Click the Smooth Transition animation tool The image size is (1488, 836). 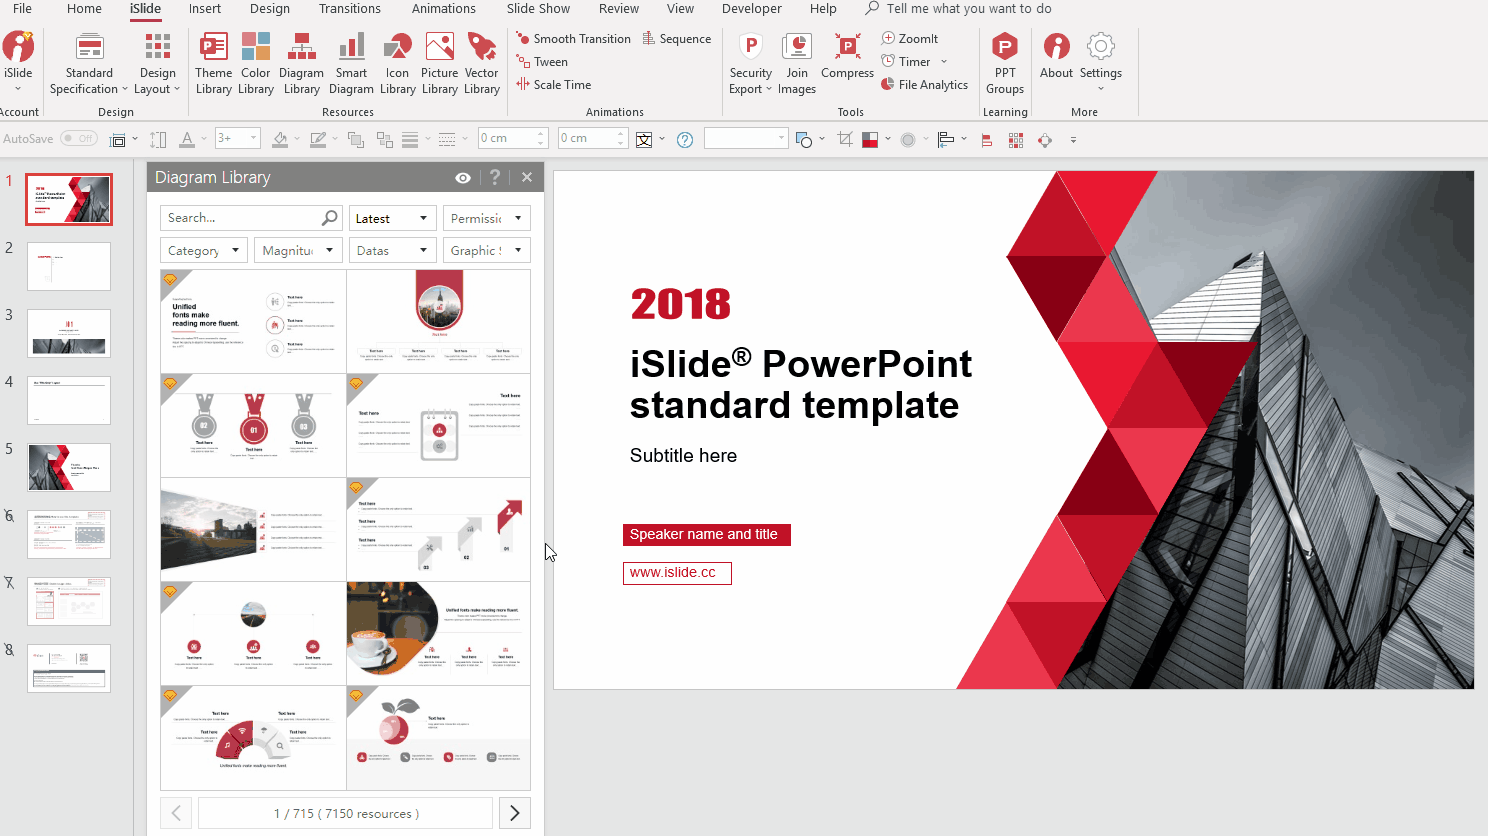tap(573, 38)
